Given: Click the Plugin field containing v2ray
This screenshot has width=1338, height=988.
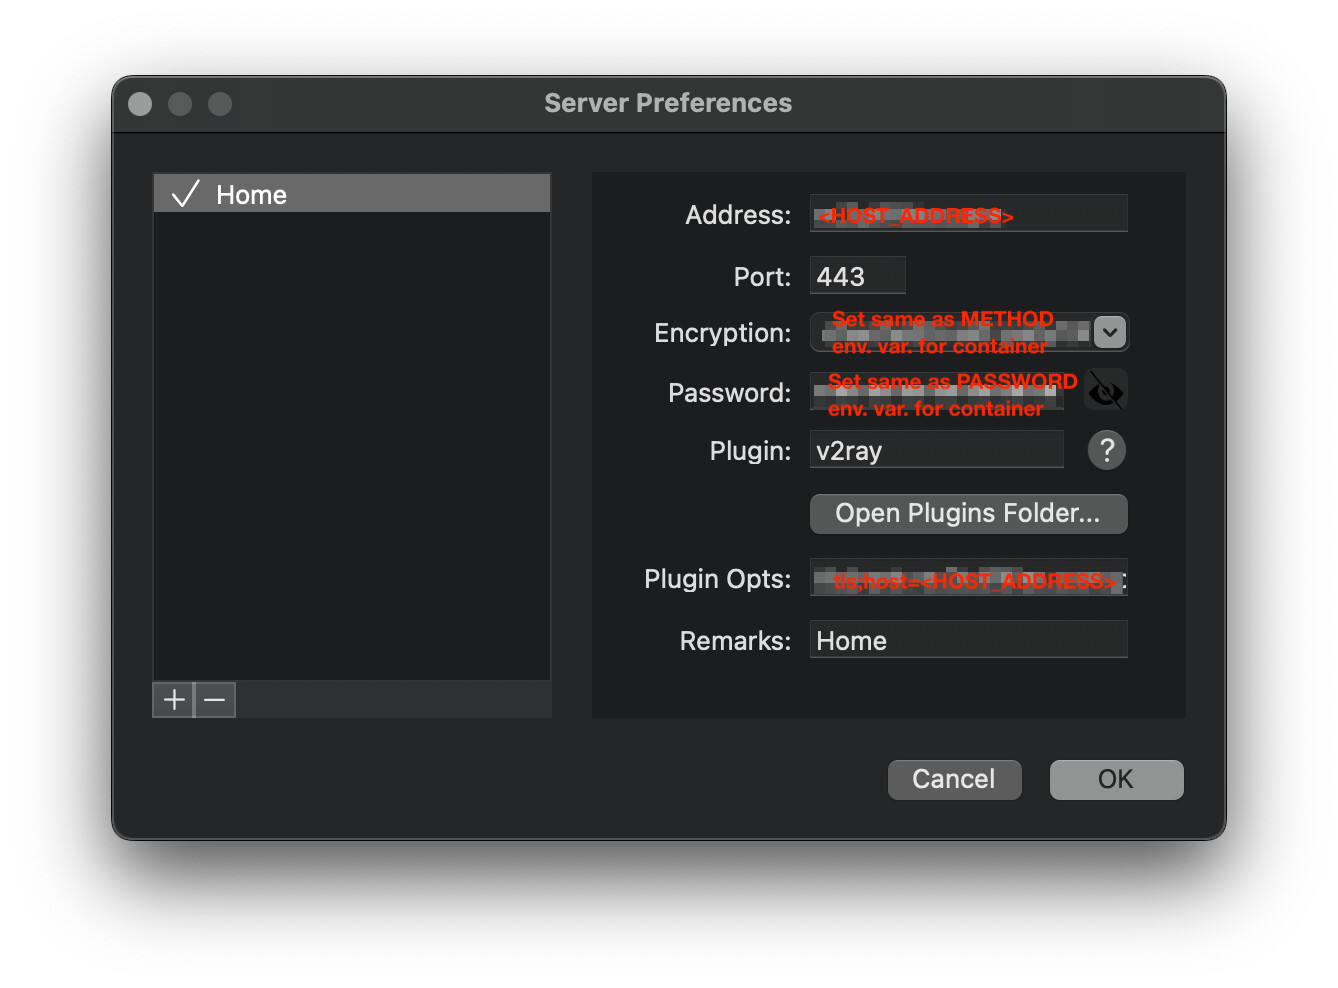Looking at the screenshot, I should (x=936, y=450).
